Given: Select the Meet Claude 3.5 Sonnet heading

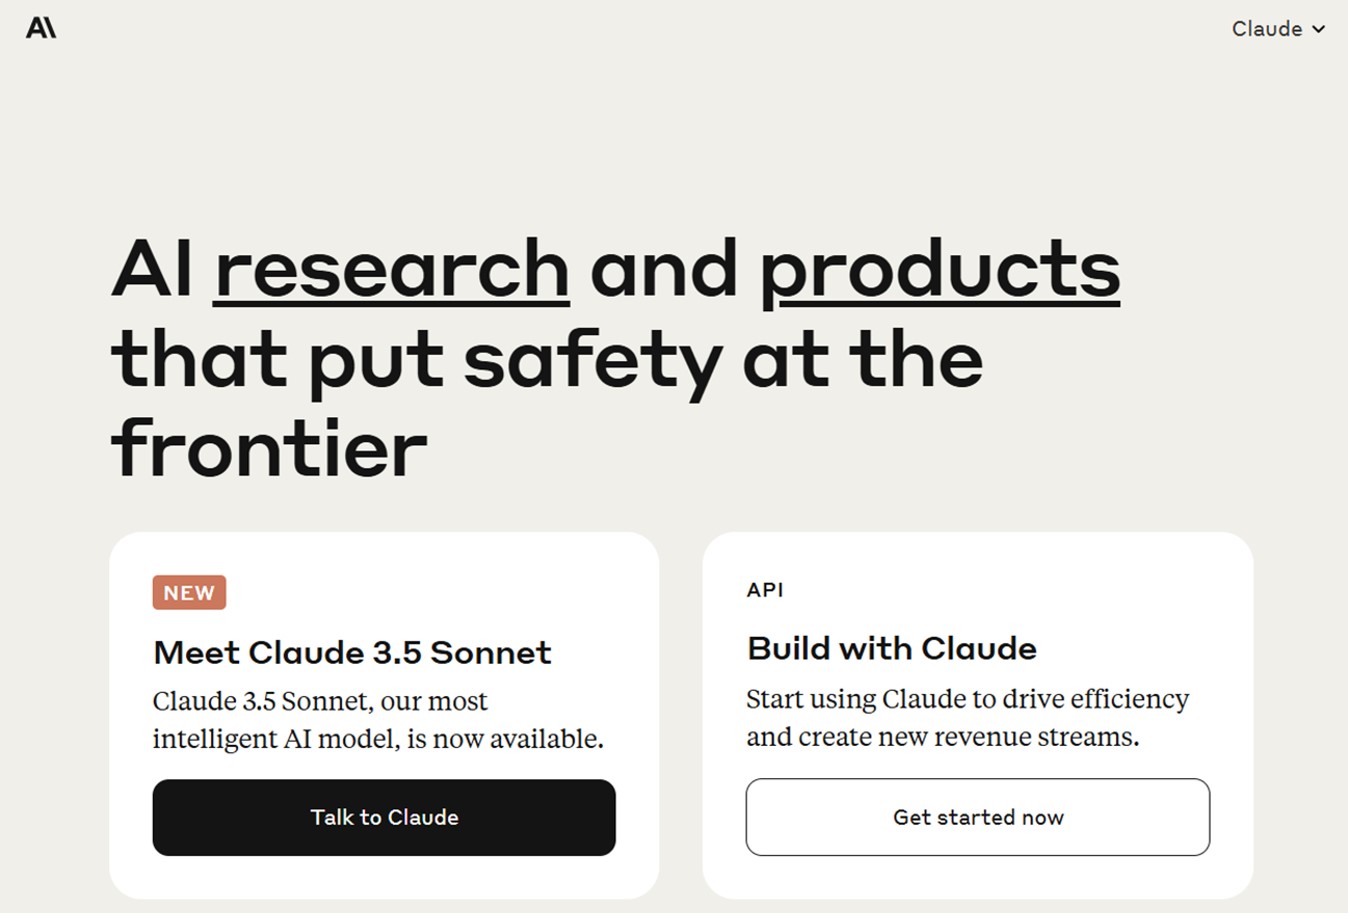Looking at the screenshot, I should pyautogui.click(x=352, y=652).
